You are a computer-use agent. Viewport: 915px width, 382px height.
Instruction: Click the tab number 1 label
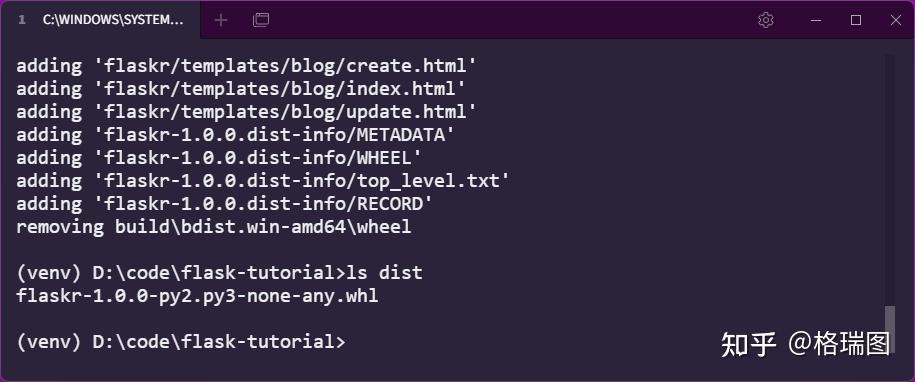[x=22, y=20]
